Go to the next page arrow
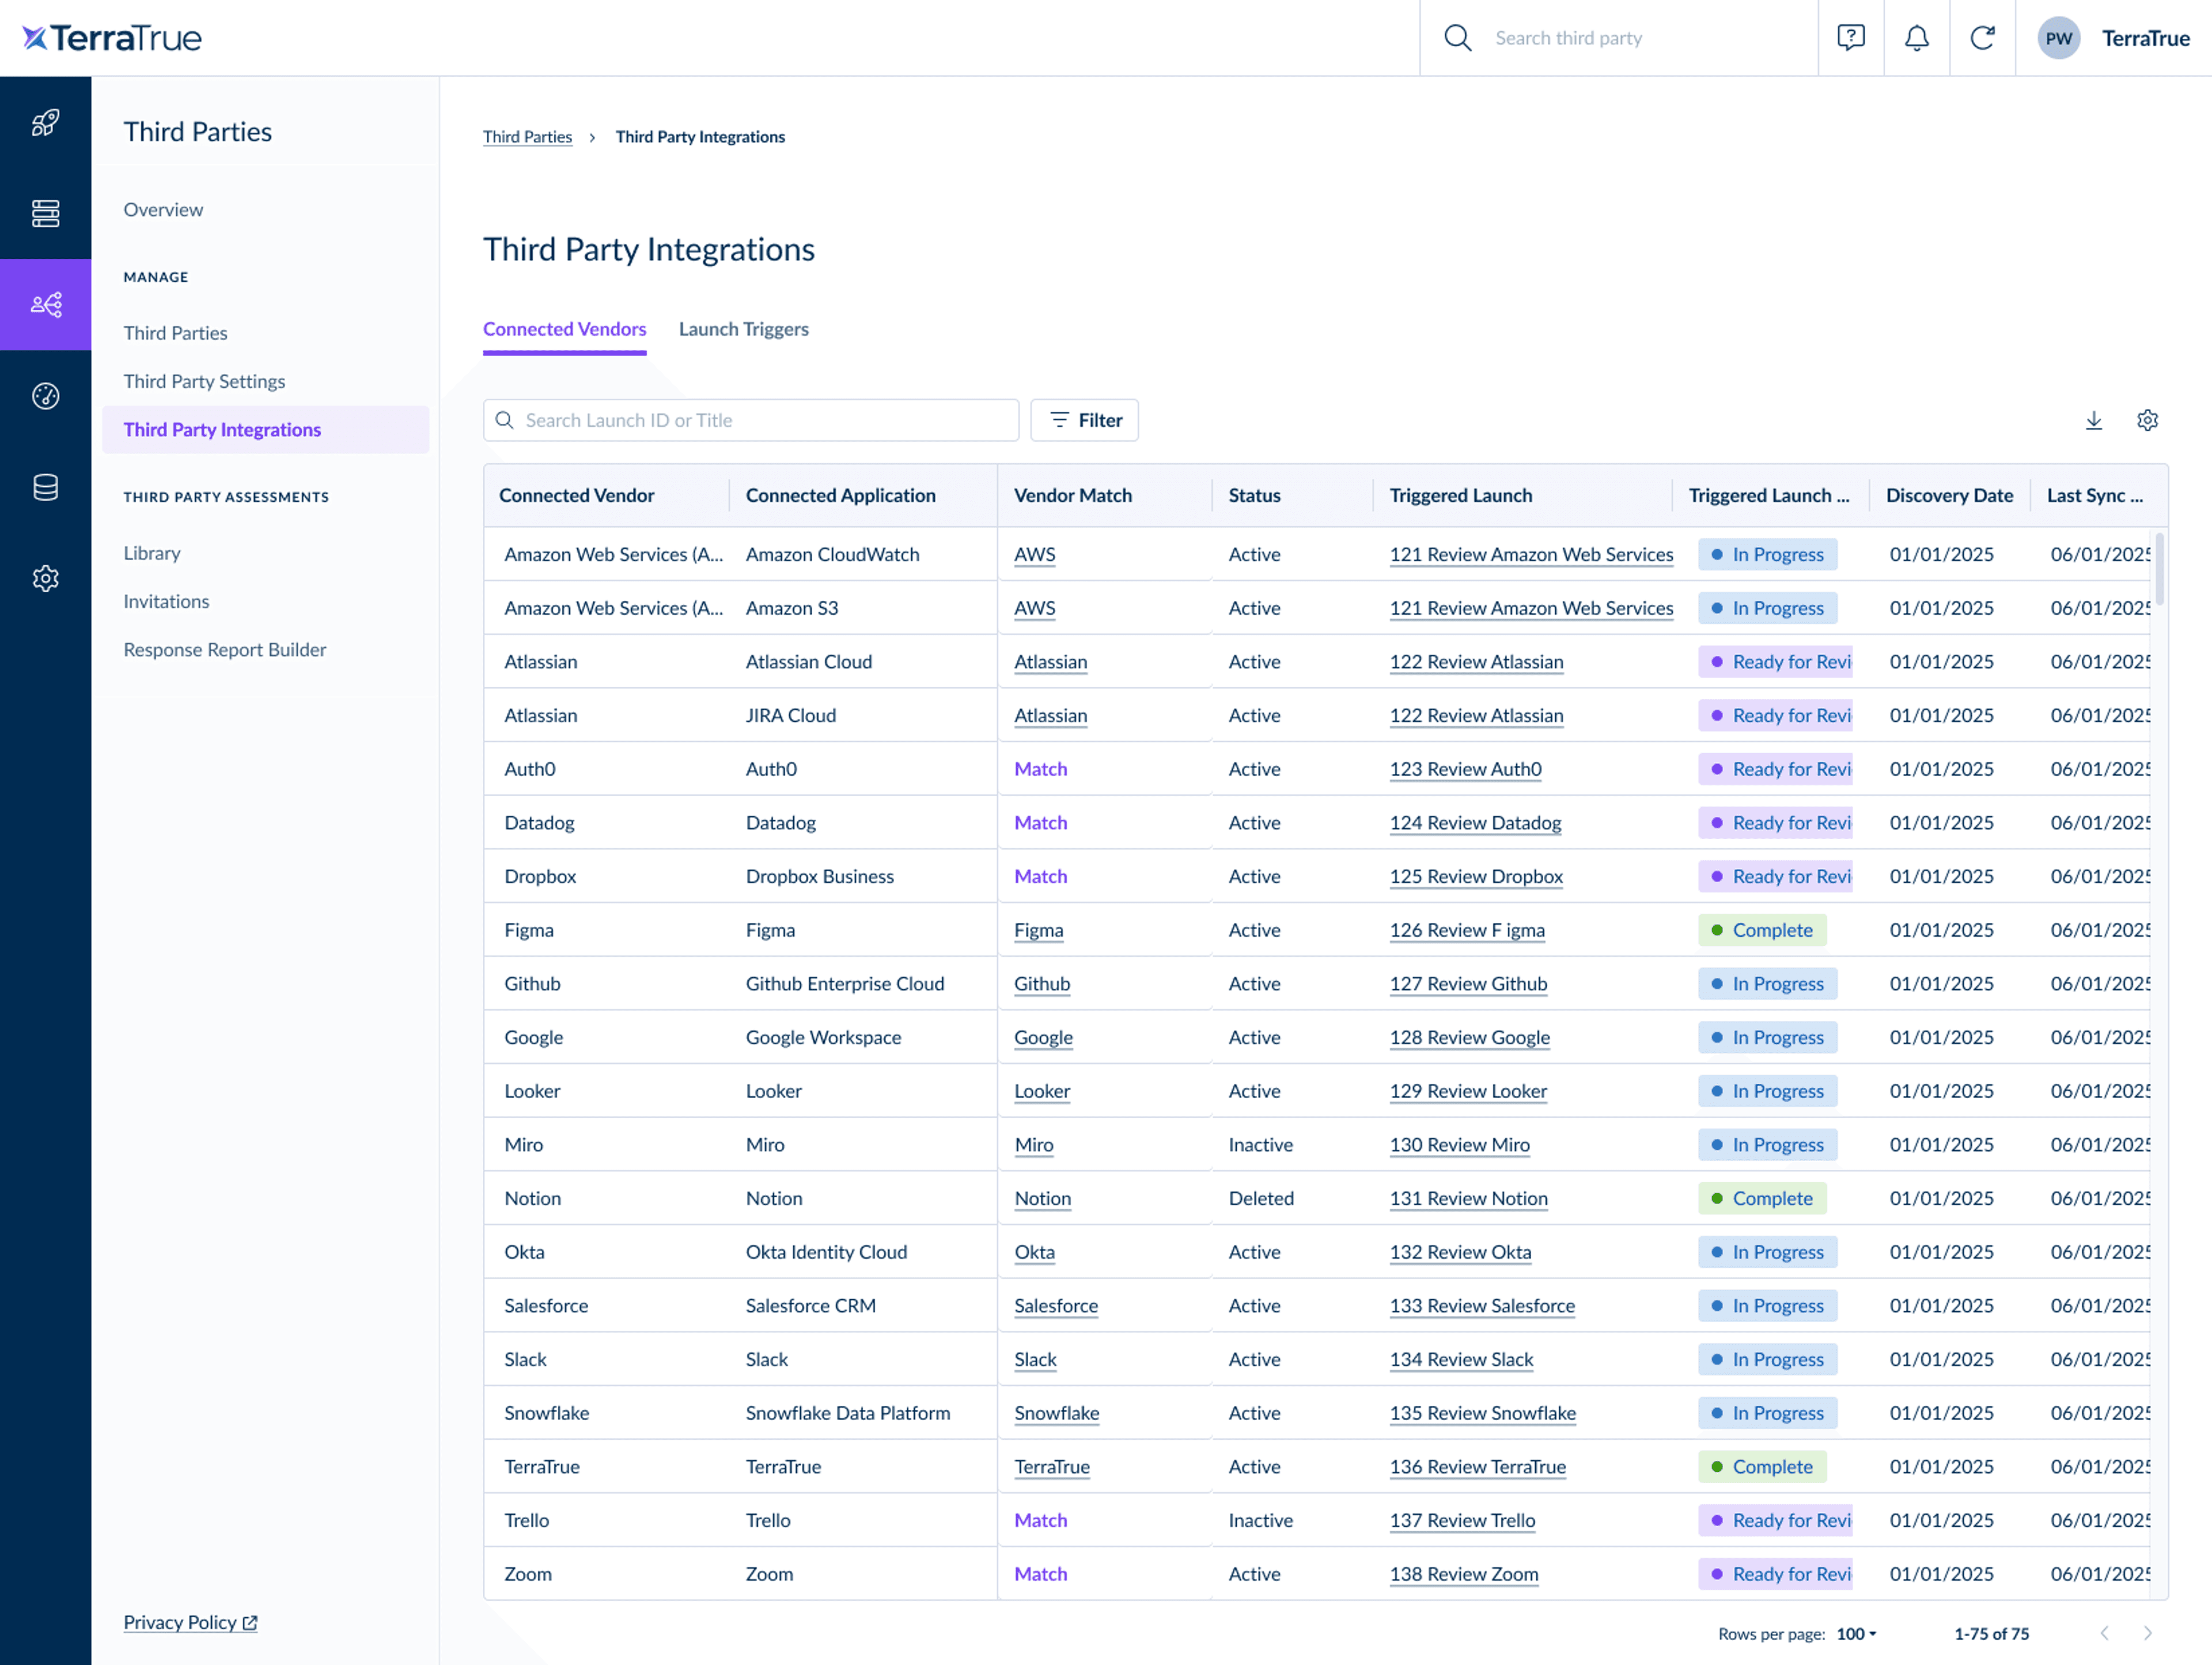2212x1665 pixels. 2147,1633
